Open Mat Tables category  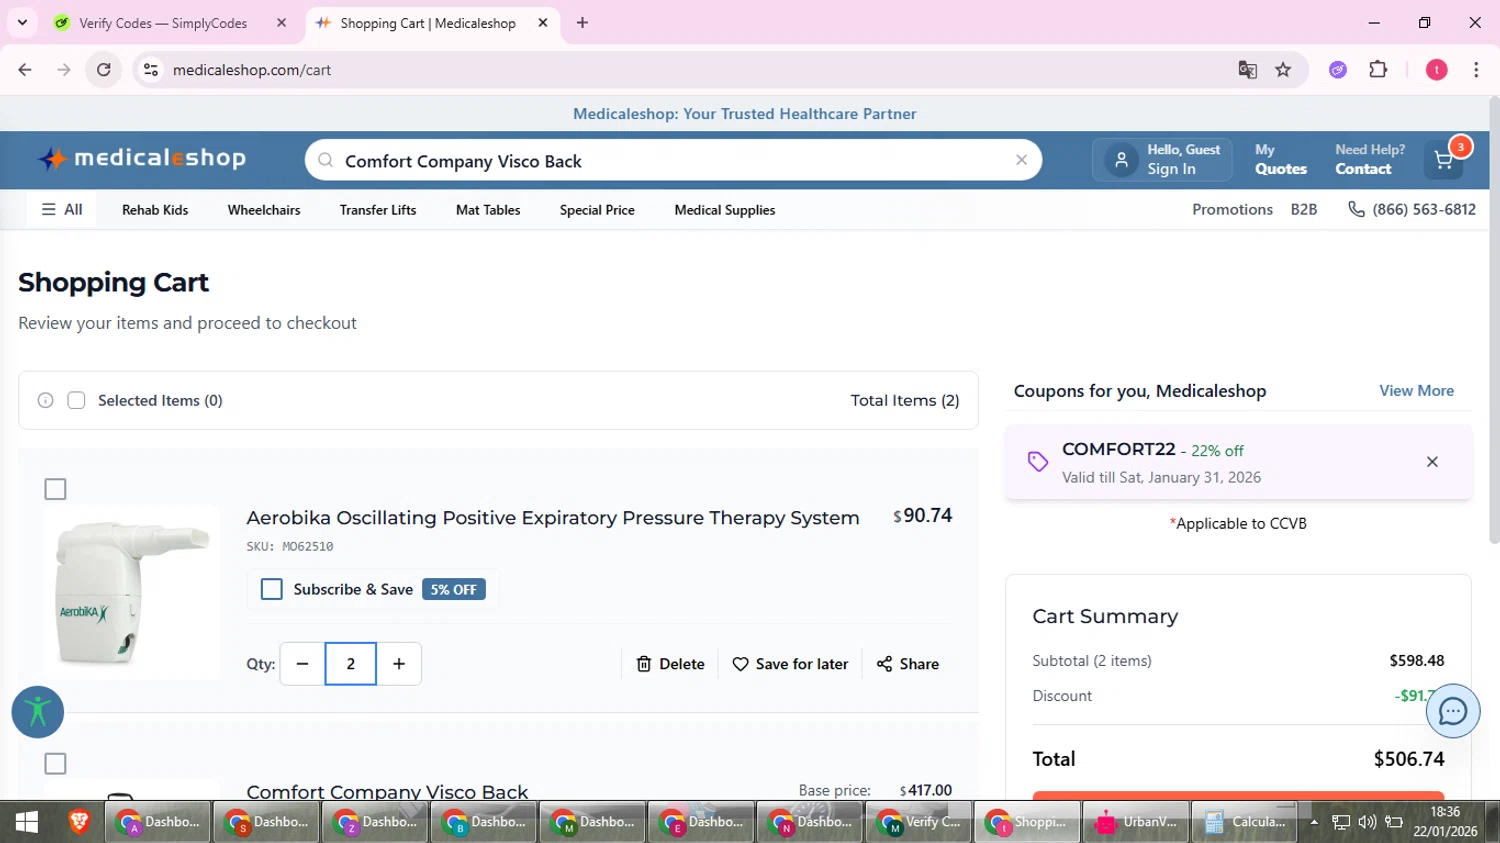[488, 210]
